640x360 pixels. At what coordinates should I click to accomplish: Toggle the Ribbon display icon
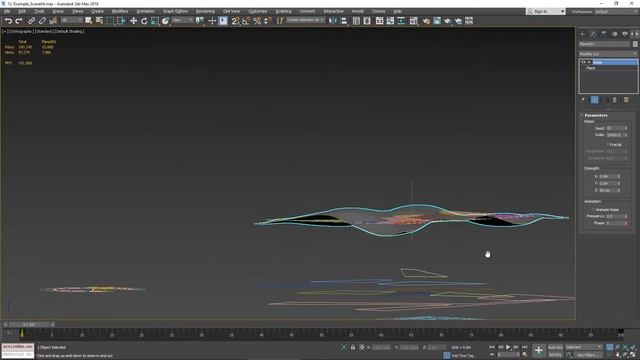point(380,21)
